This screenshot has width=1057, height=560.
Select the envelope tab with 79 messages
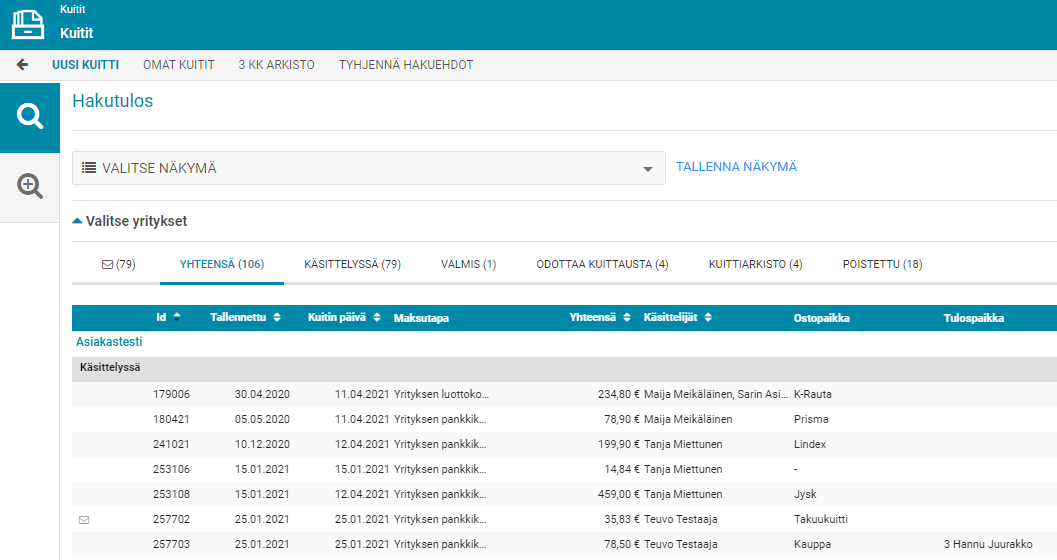pos(118,264)
